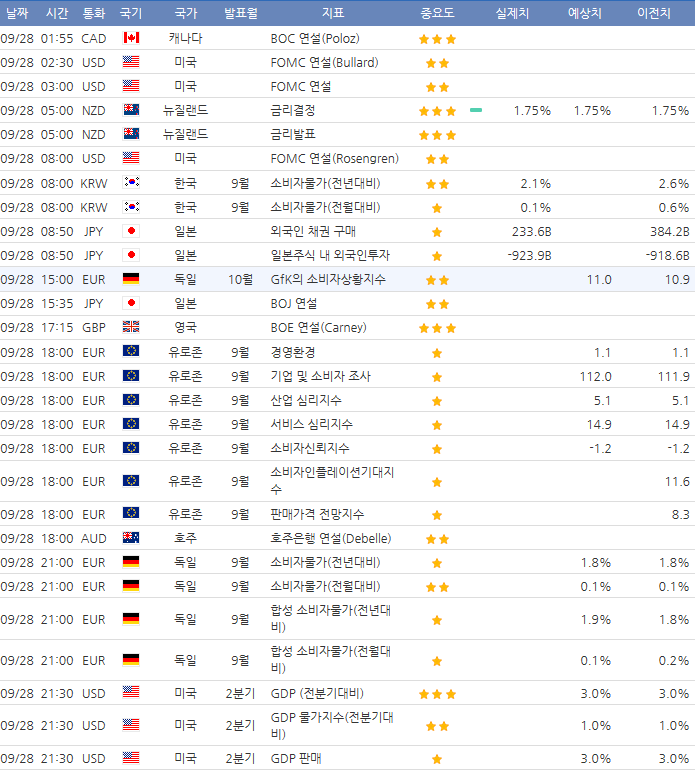This screenshot has height=772, width=695.
Task: Click the Japan flag in the BOJ 연설 row
Action: (131, 303)
